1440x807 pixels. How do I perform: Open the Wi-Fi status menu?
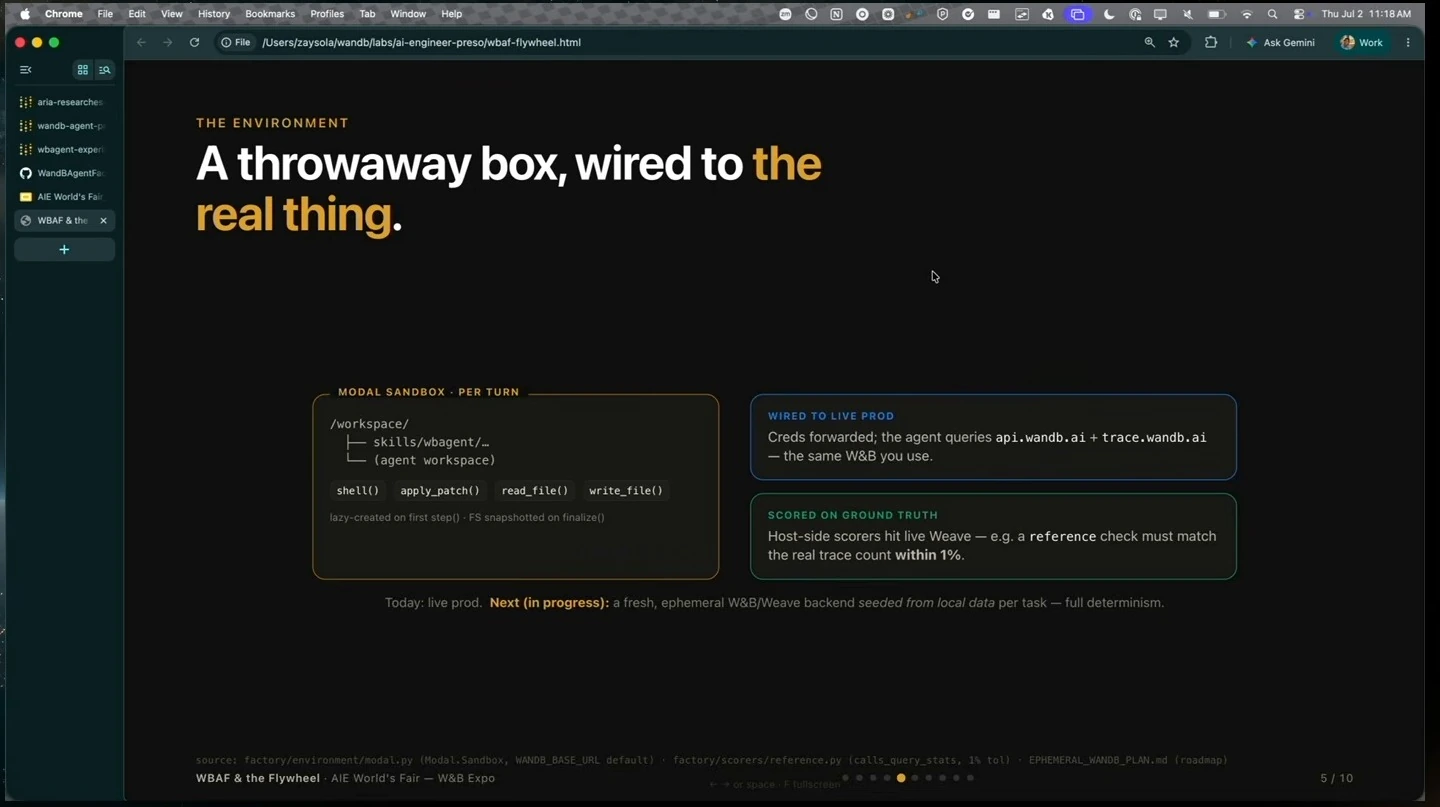[x=1247, y=14]
